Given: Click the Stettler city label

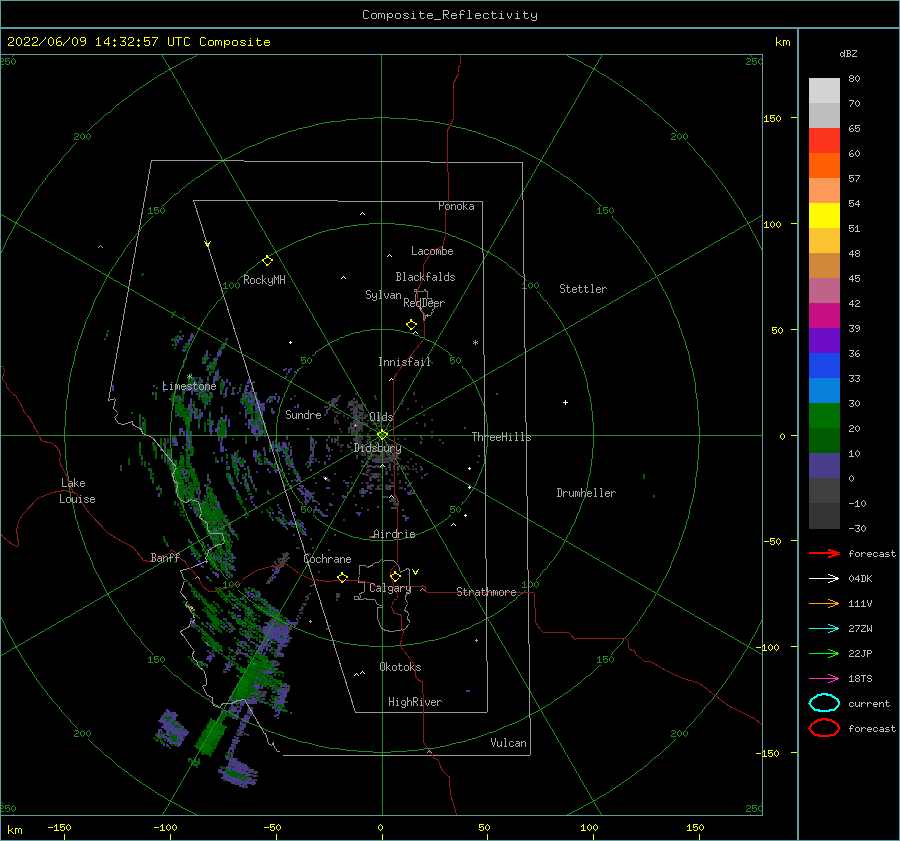Looking at the screenshot, I should coord(583,289).
